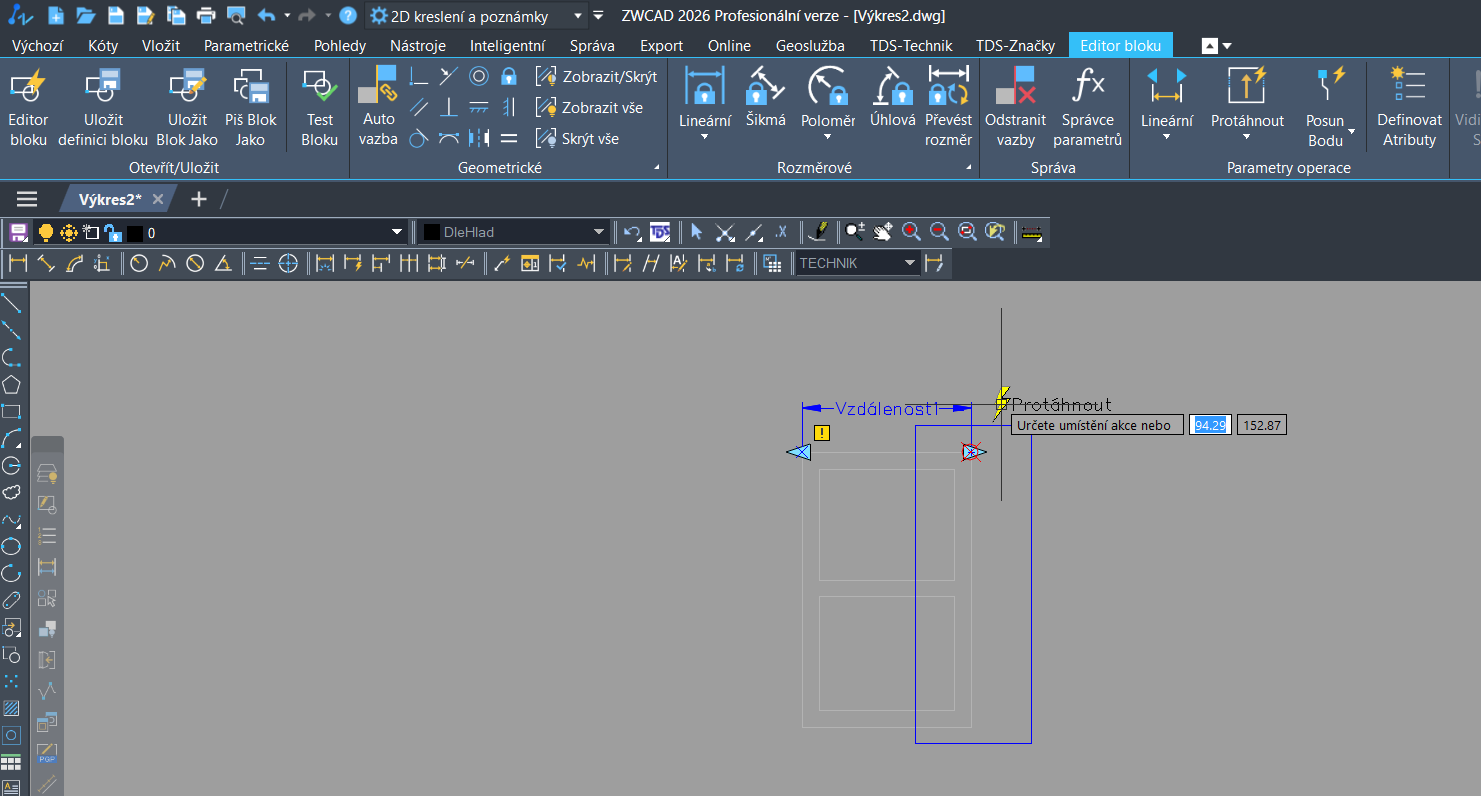The width and height of the screenshot is (1481, 796).
Task: Switch to the Parametrické ribbon tab
Action: pyautogui.click(x=246, y=45)
